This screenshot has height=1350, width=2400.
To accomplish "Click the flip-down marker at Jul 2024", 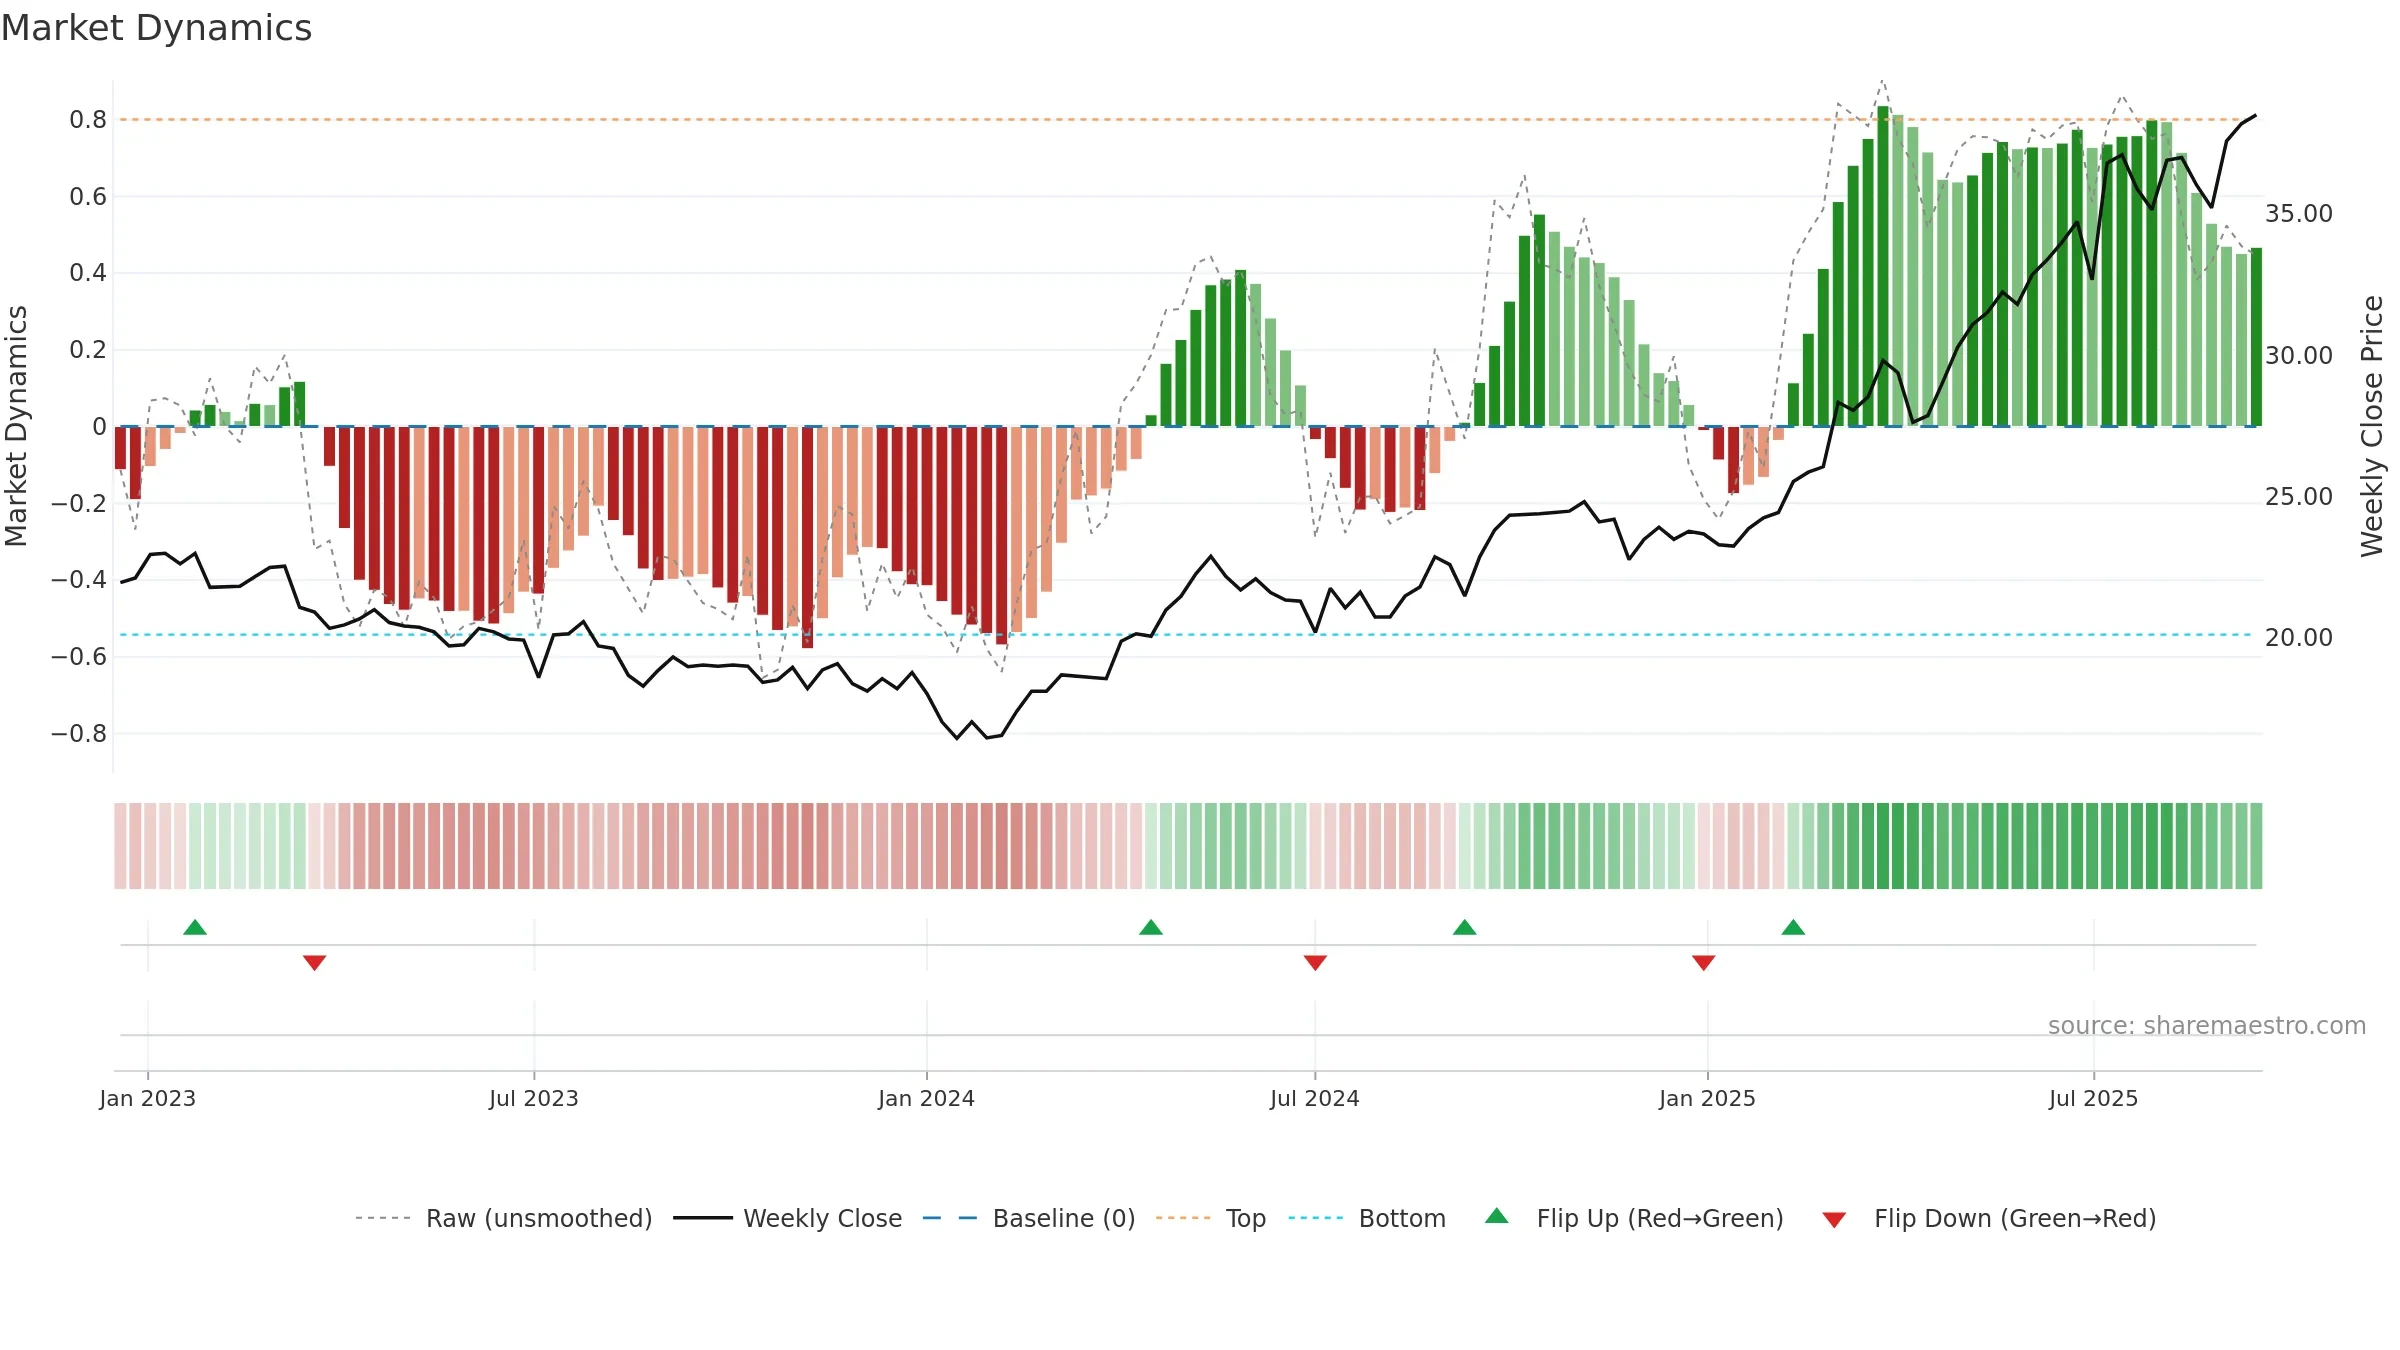I will coord(1315,963).
